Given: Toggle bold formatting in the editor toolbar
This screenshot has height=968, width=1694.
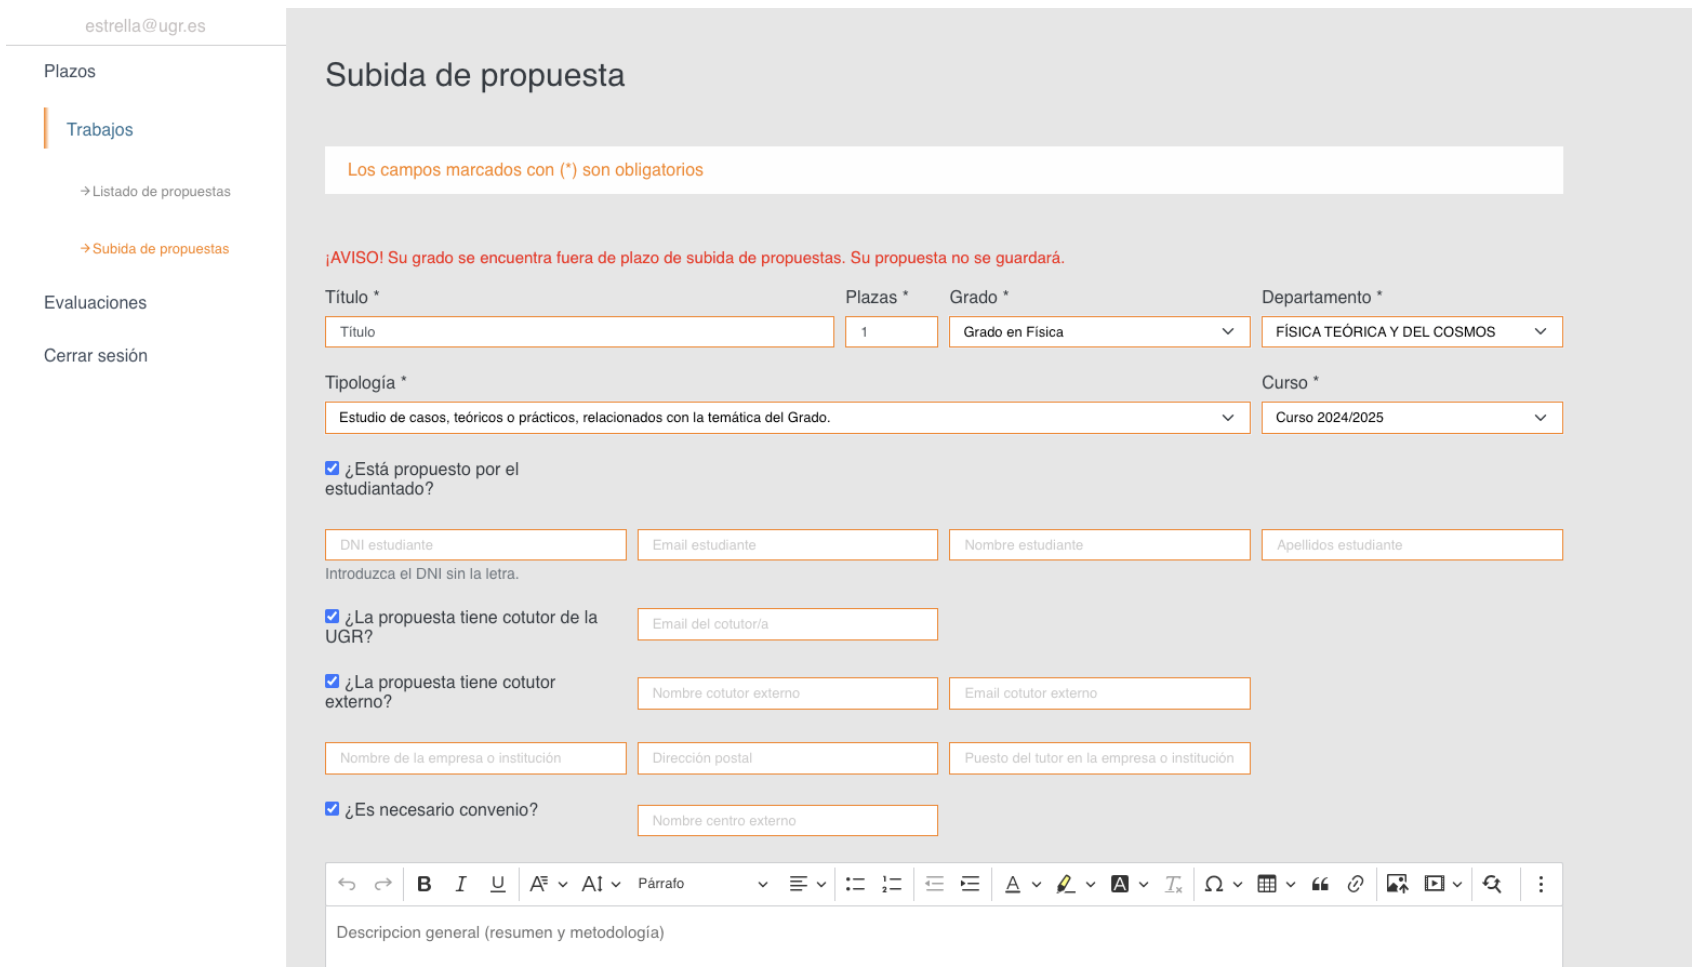Looking at the screenshot, I should click(x=424, y=884).
